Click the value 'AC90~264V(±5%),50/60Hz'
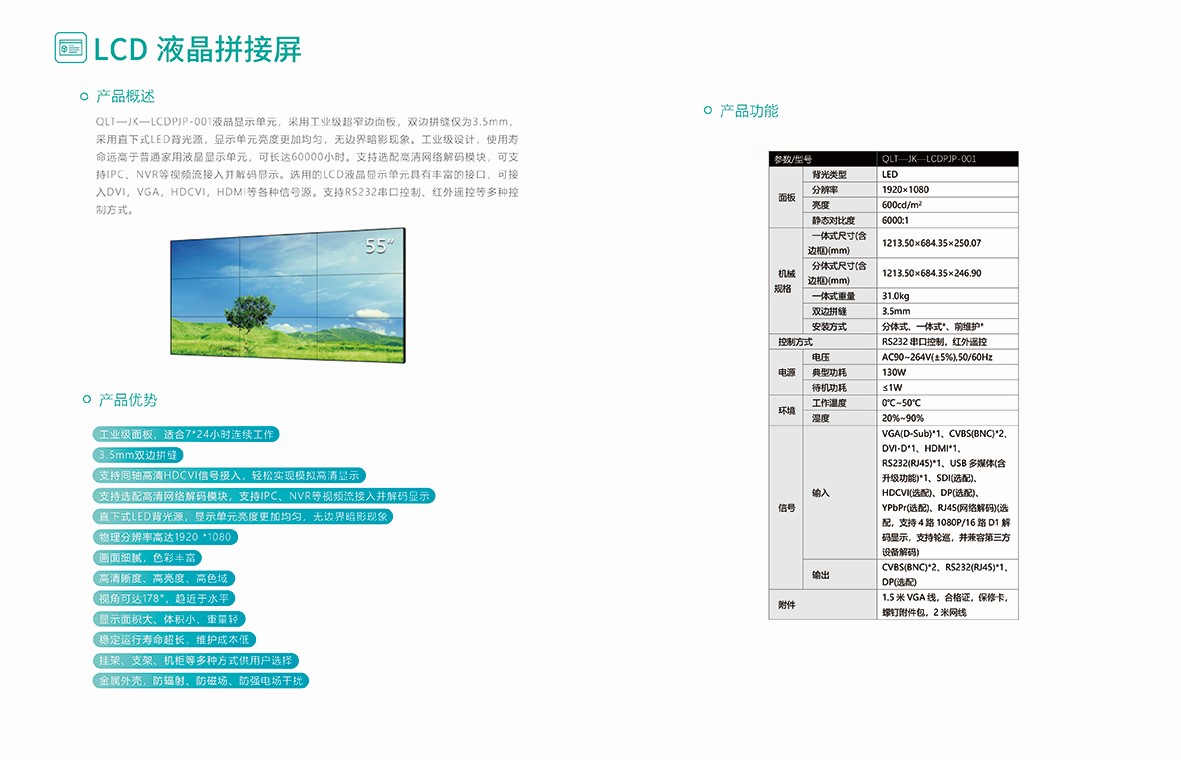1181x760 pixels. pos(948,357)
